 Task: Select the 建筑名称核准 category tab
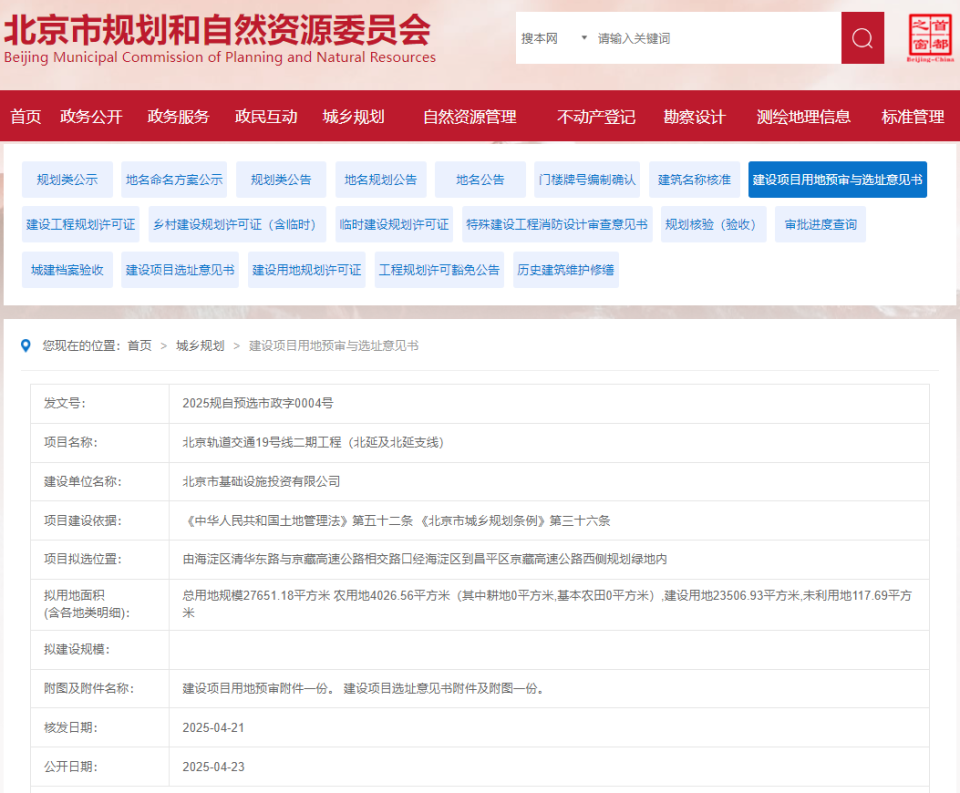(694, 179)
